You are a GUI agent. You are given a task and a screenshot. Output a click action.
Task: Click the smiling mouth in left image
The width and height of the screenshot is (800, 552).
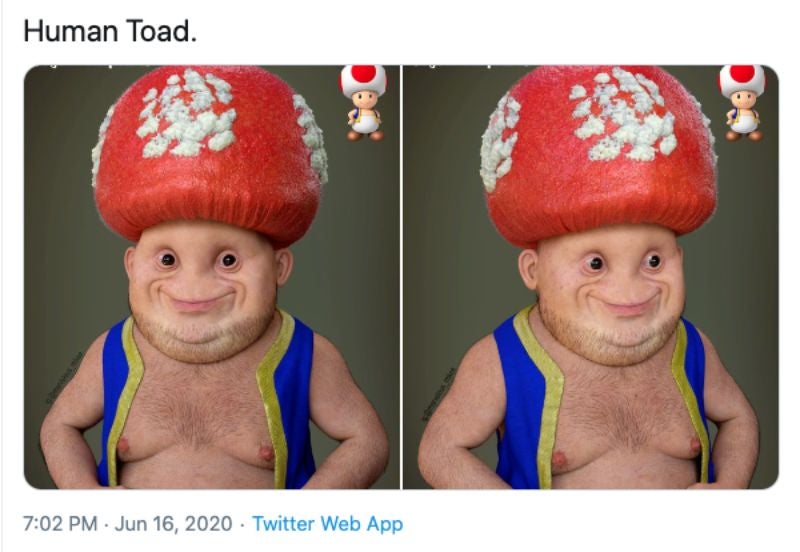[197, 303]
